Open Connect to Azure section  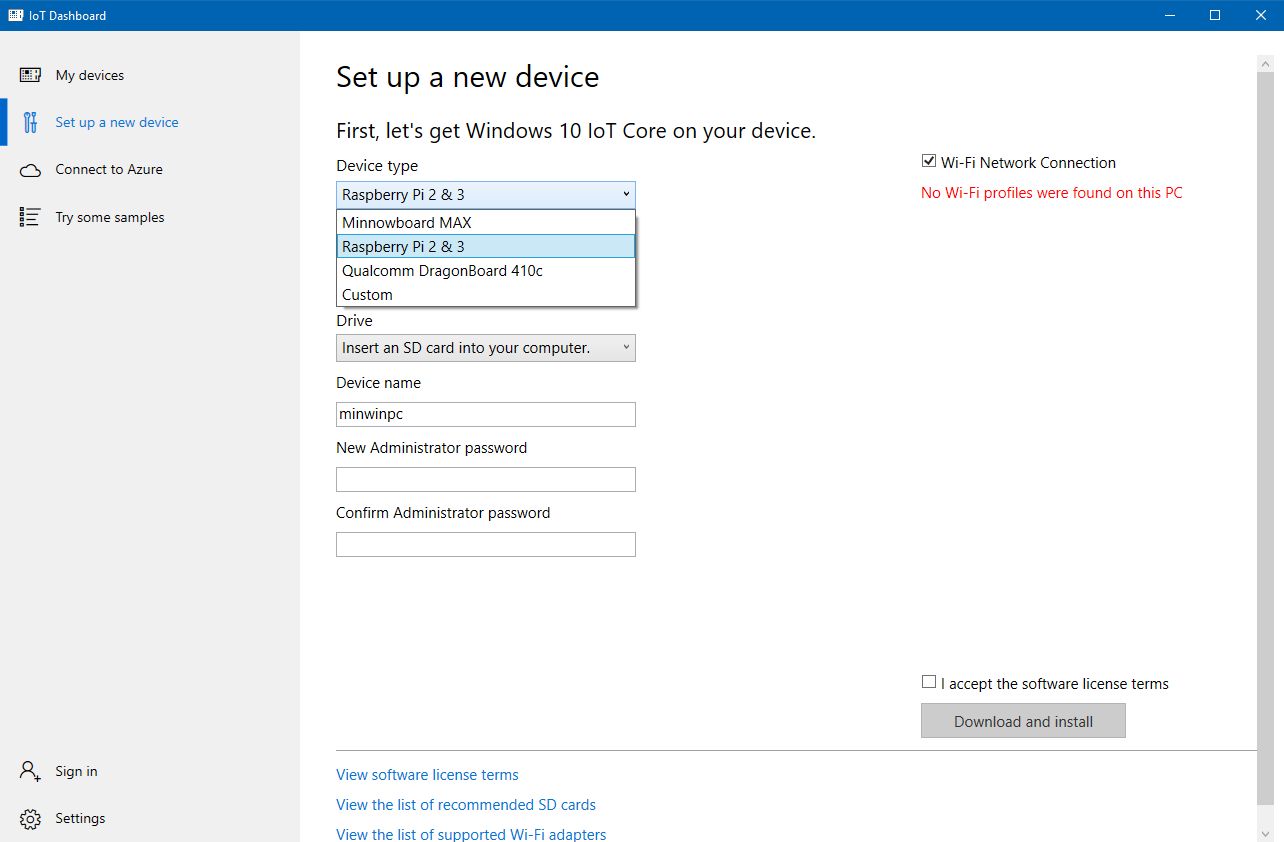click(x=150, y=169)
